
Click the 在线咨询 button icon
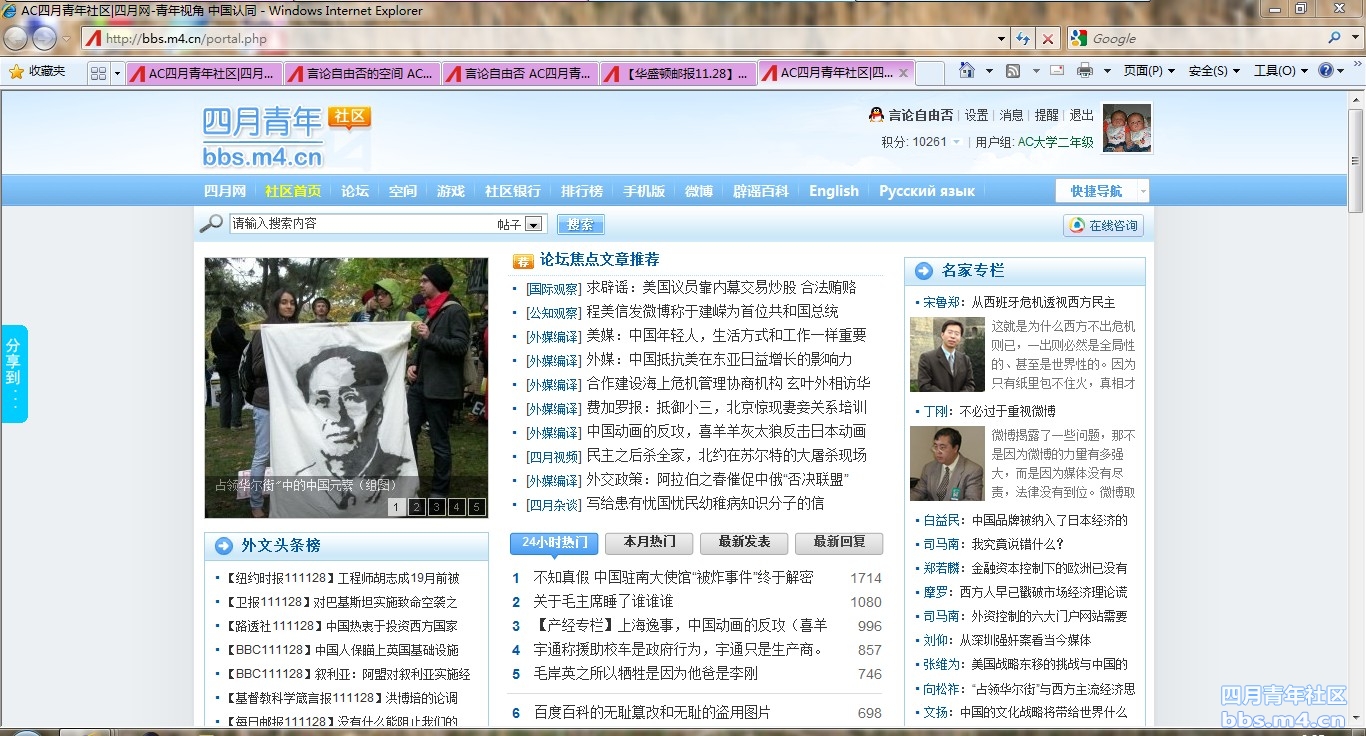(x=1077, y=225)
